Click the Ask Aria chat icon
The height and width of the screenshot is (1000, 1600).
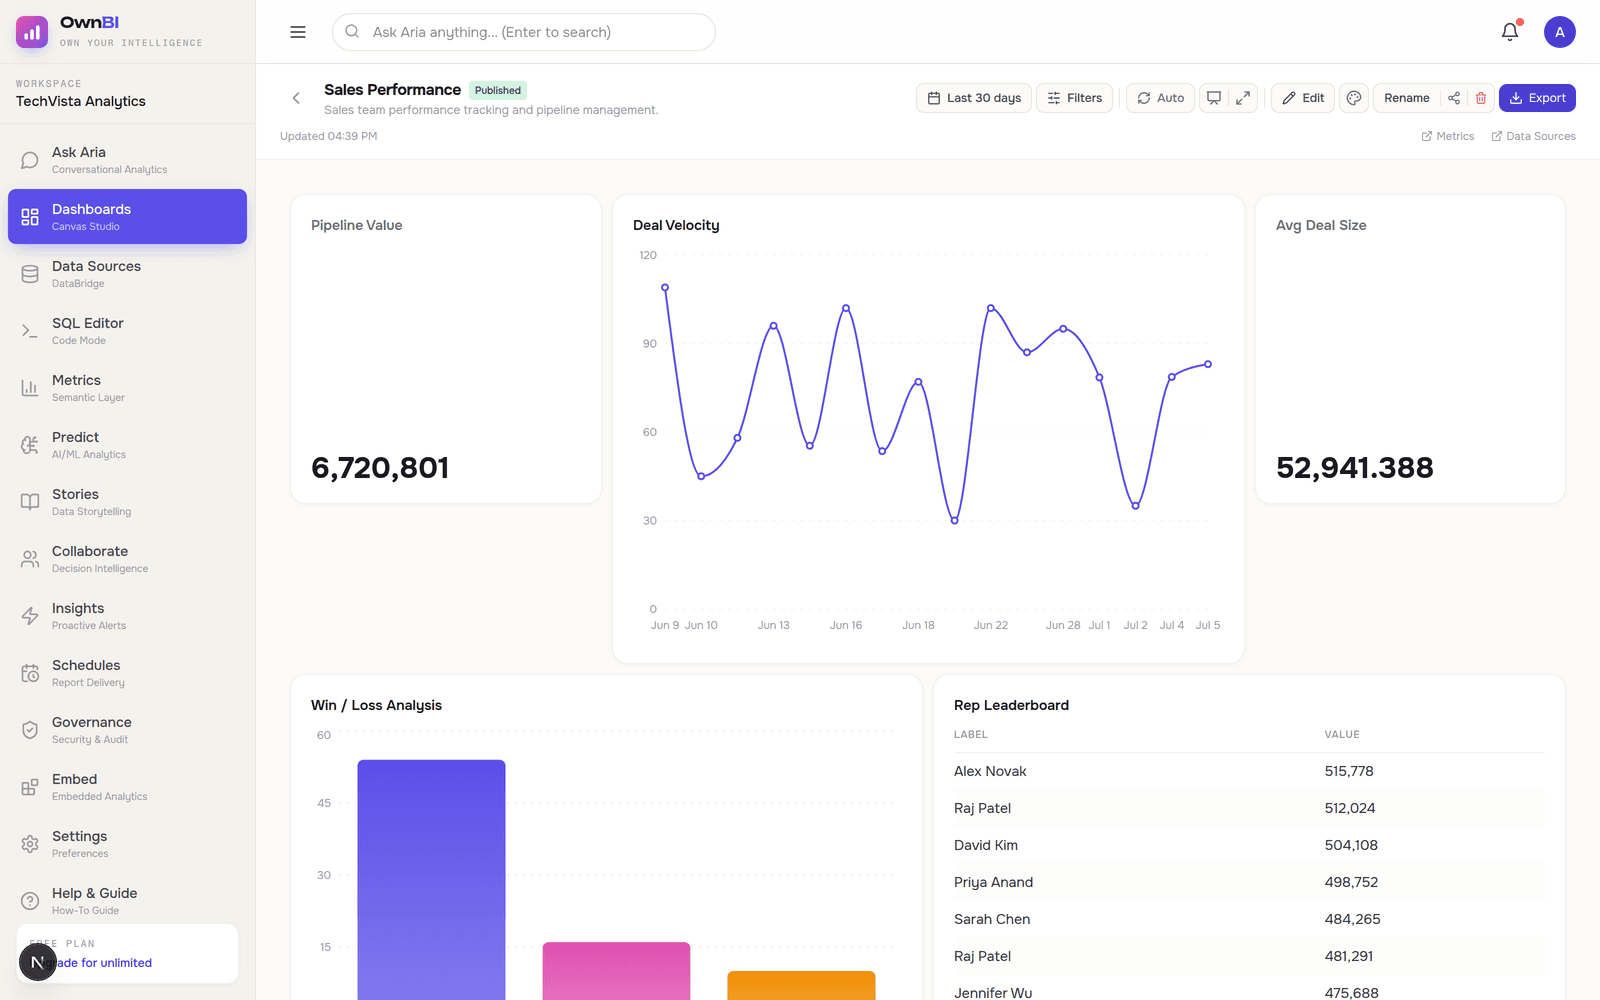coord(30,160)
